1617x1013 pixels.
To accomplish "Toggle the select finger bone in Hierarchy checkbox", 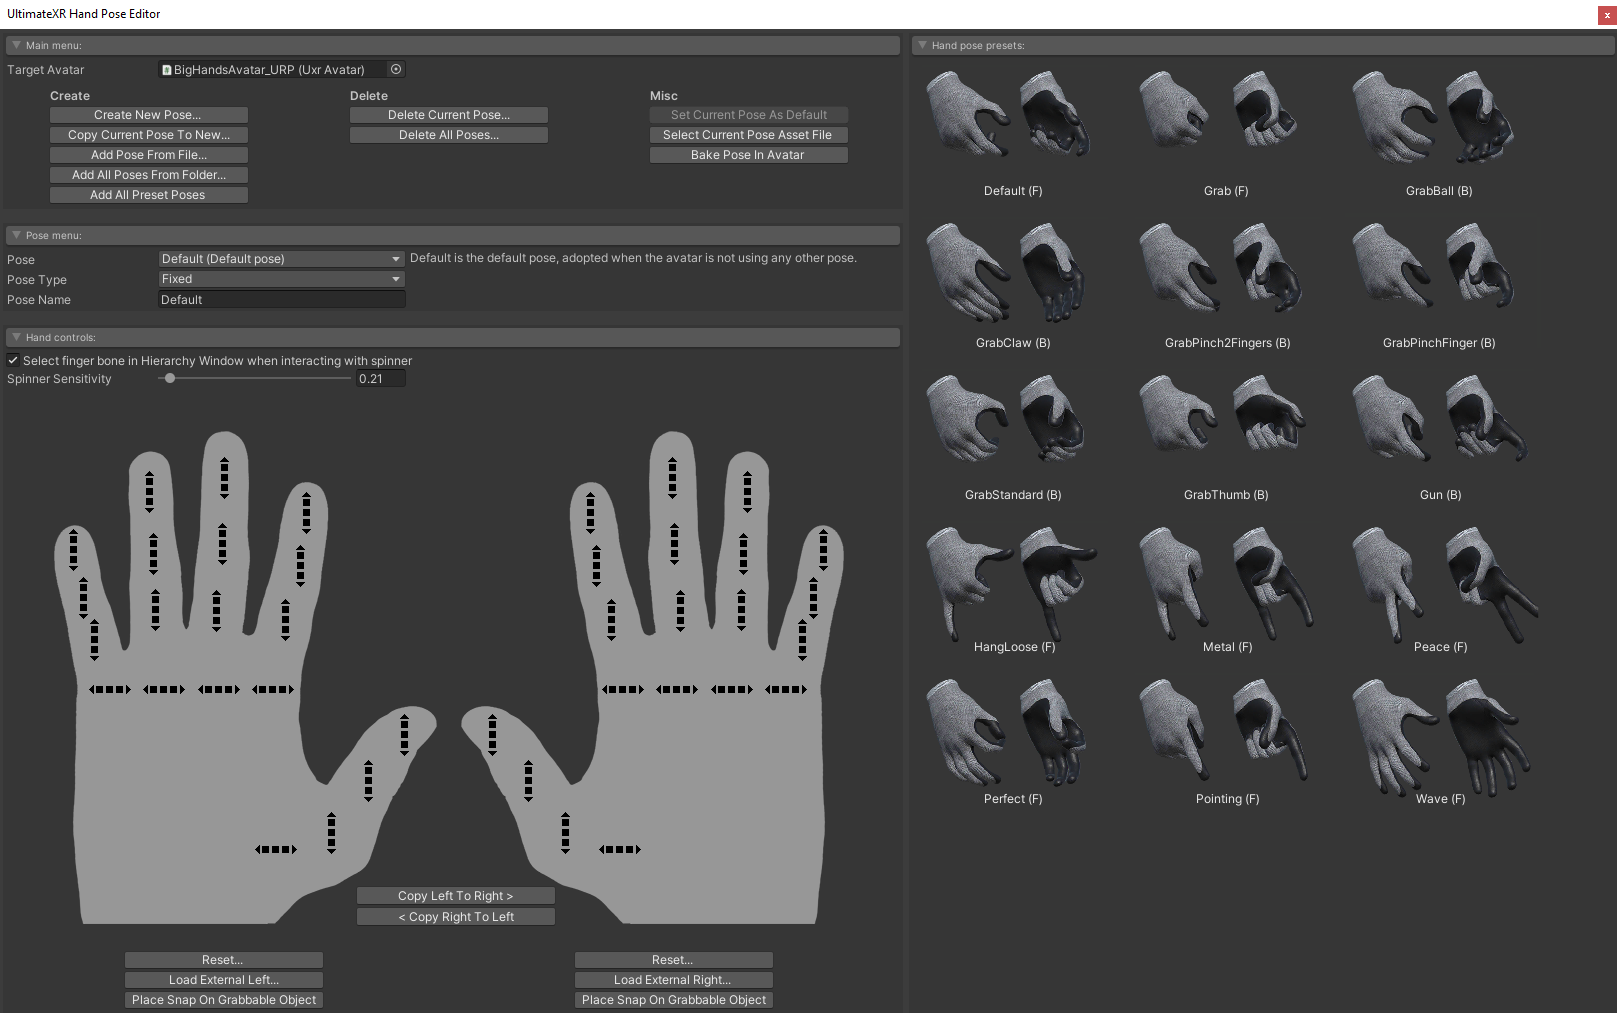I will click(x=13, y=360).
